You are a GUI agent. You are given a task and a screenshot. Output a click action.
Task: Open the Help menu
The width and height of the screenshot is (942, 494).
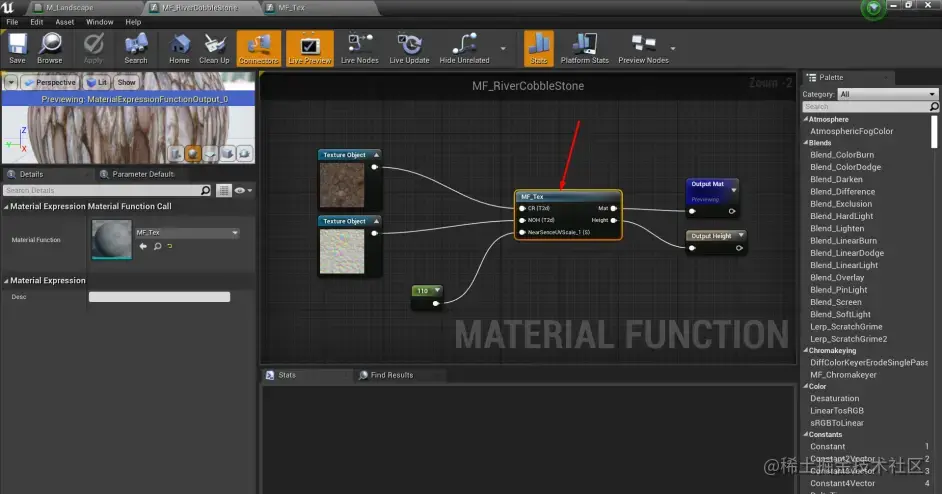133,22
